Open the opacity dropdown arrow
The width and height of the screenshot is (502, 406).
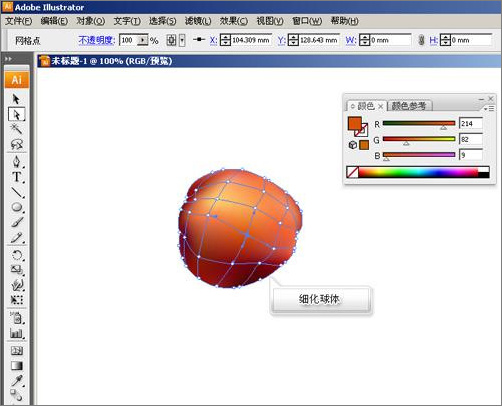143,40
